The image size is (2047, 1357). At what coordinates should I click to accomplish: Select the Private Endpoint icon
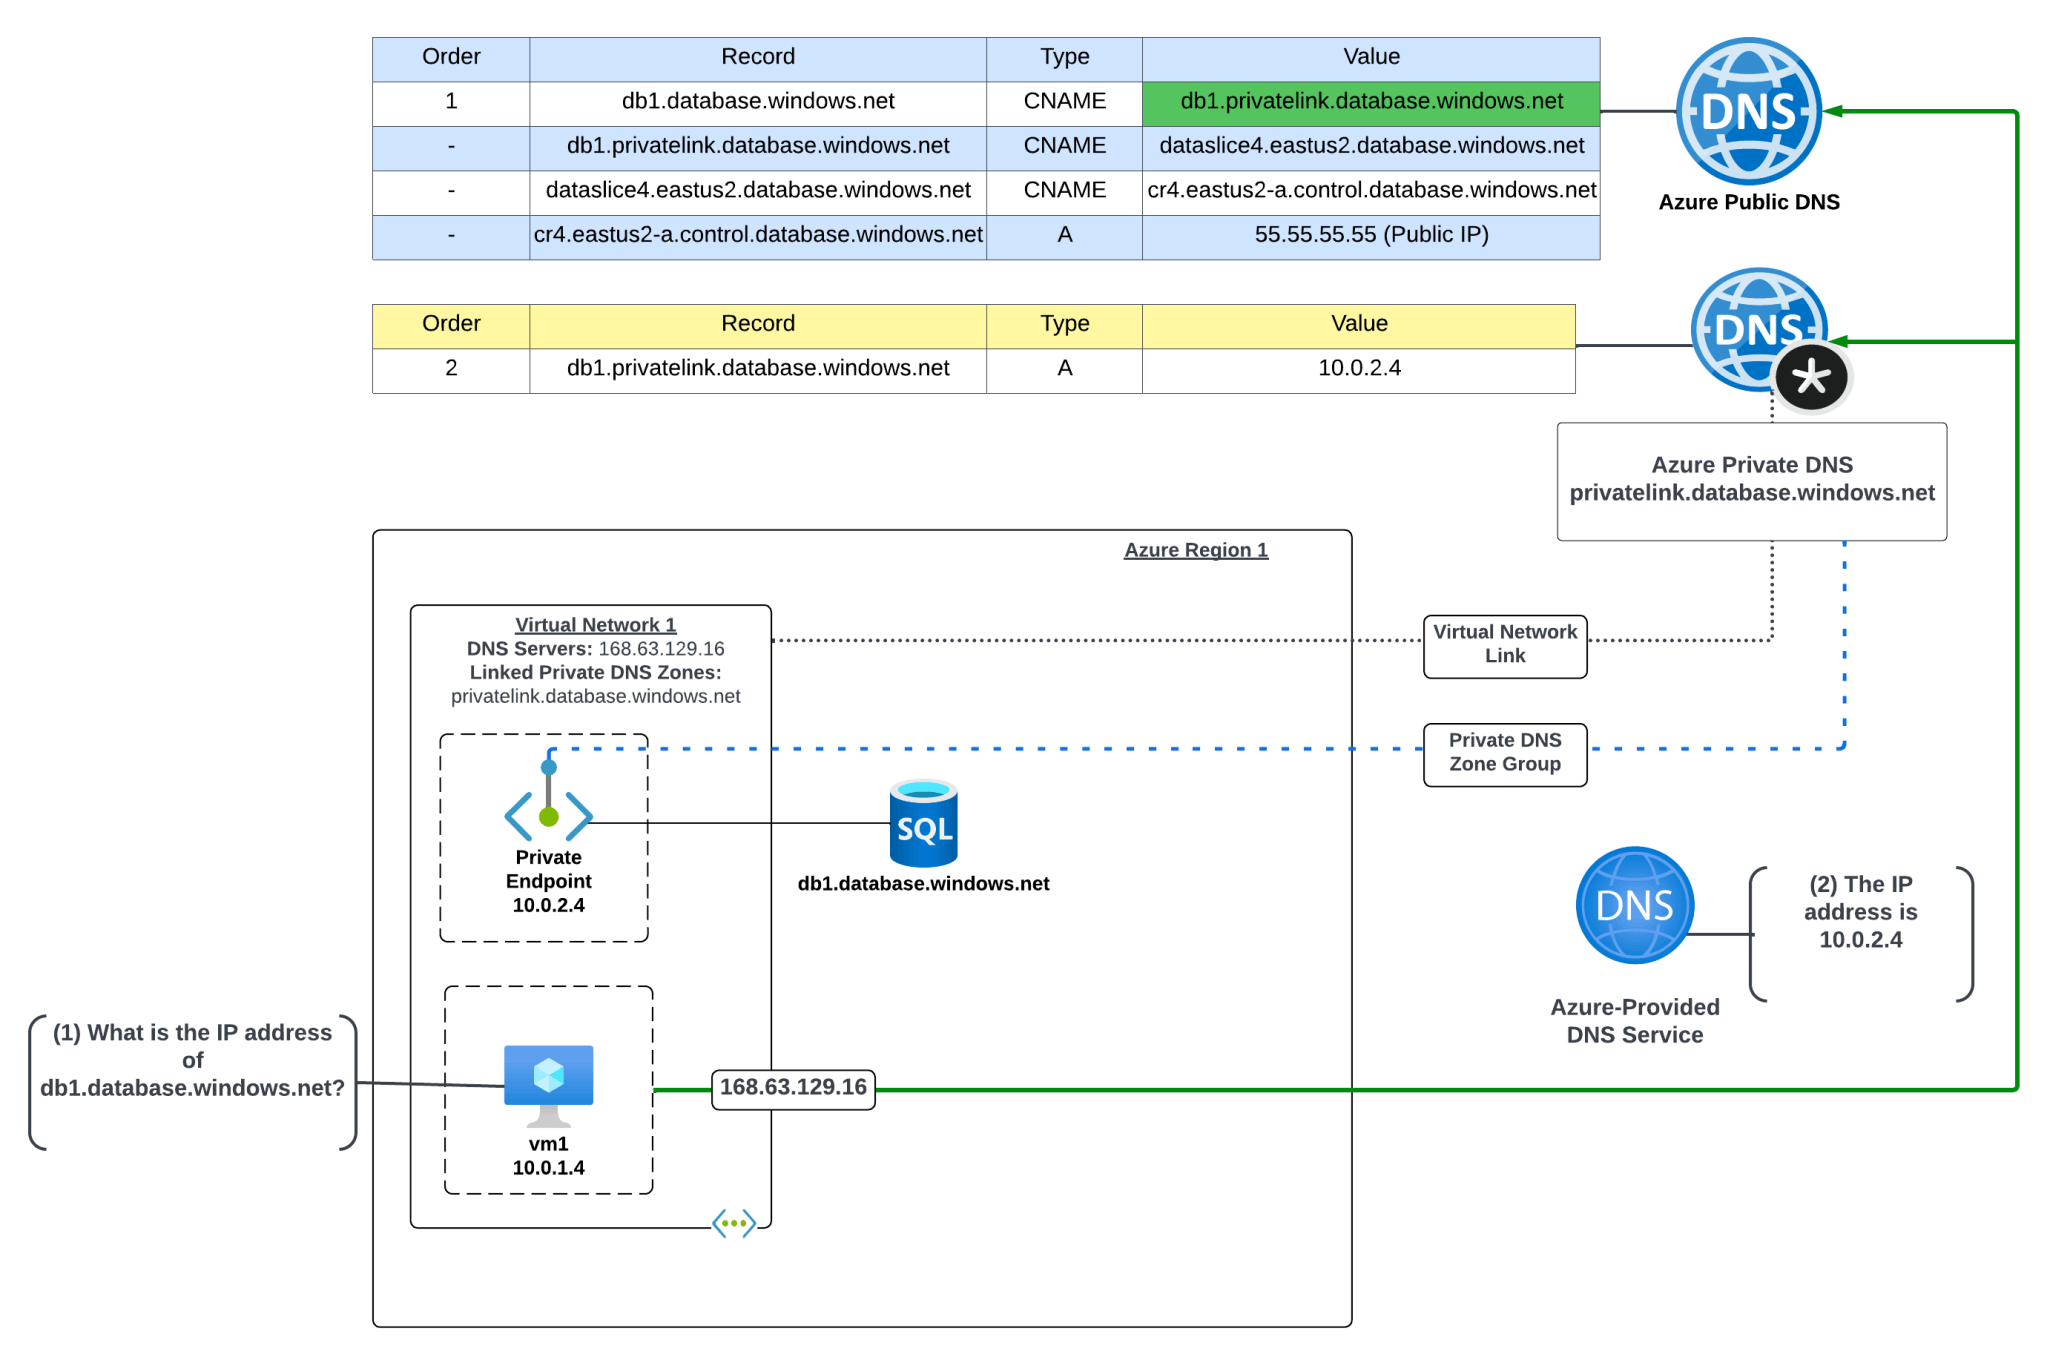coord(548,802)
